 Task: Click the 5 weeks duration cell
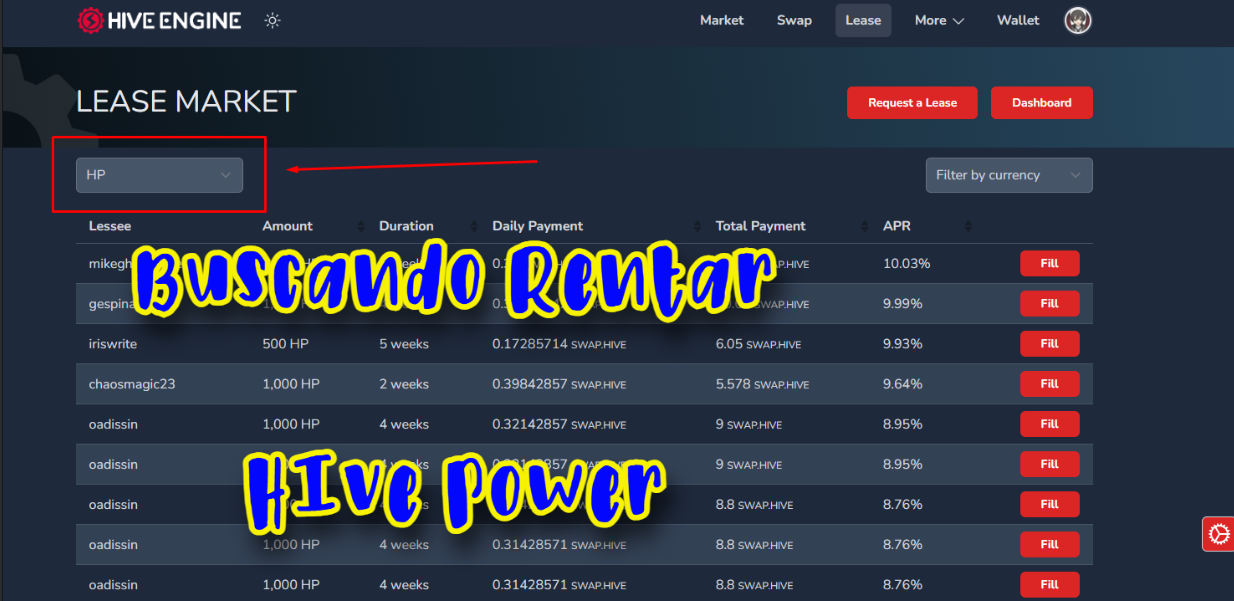(404, 344)
